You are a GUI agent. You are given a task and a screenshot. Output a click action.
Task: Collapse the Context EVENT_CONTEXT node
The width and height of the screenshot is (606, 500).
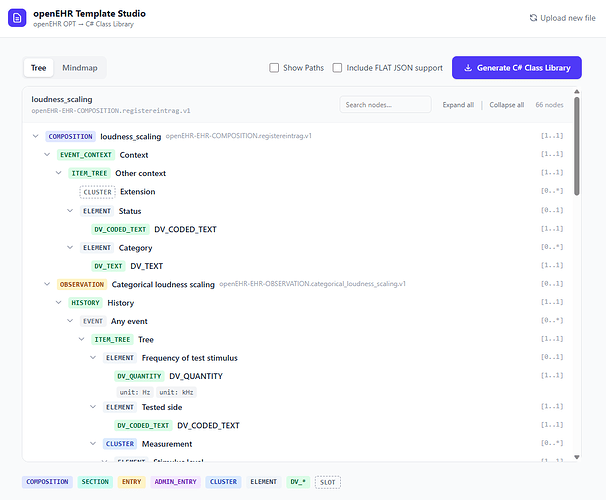[x=47, y=155]
